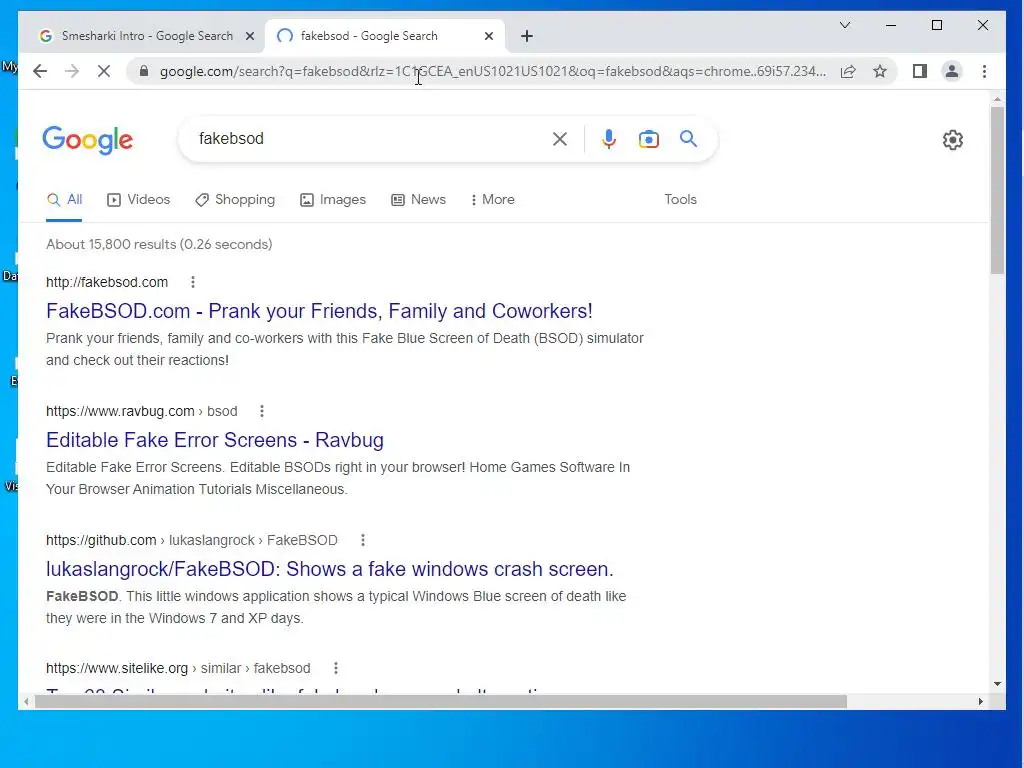Screen dimensions: 1024x768
Task: Click sitelike.org › similar › fakebsod breadcrumb
Action: 178,668
